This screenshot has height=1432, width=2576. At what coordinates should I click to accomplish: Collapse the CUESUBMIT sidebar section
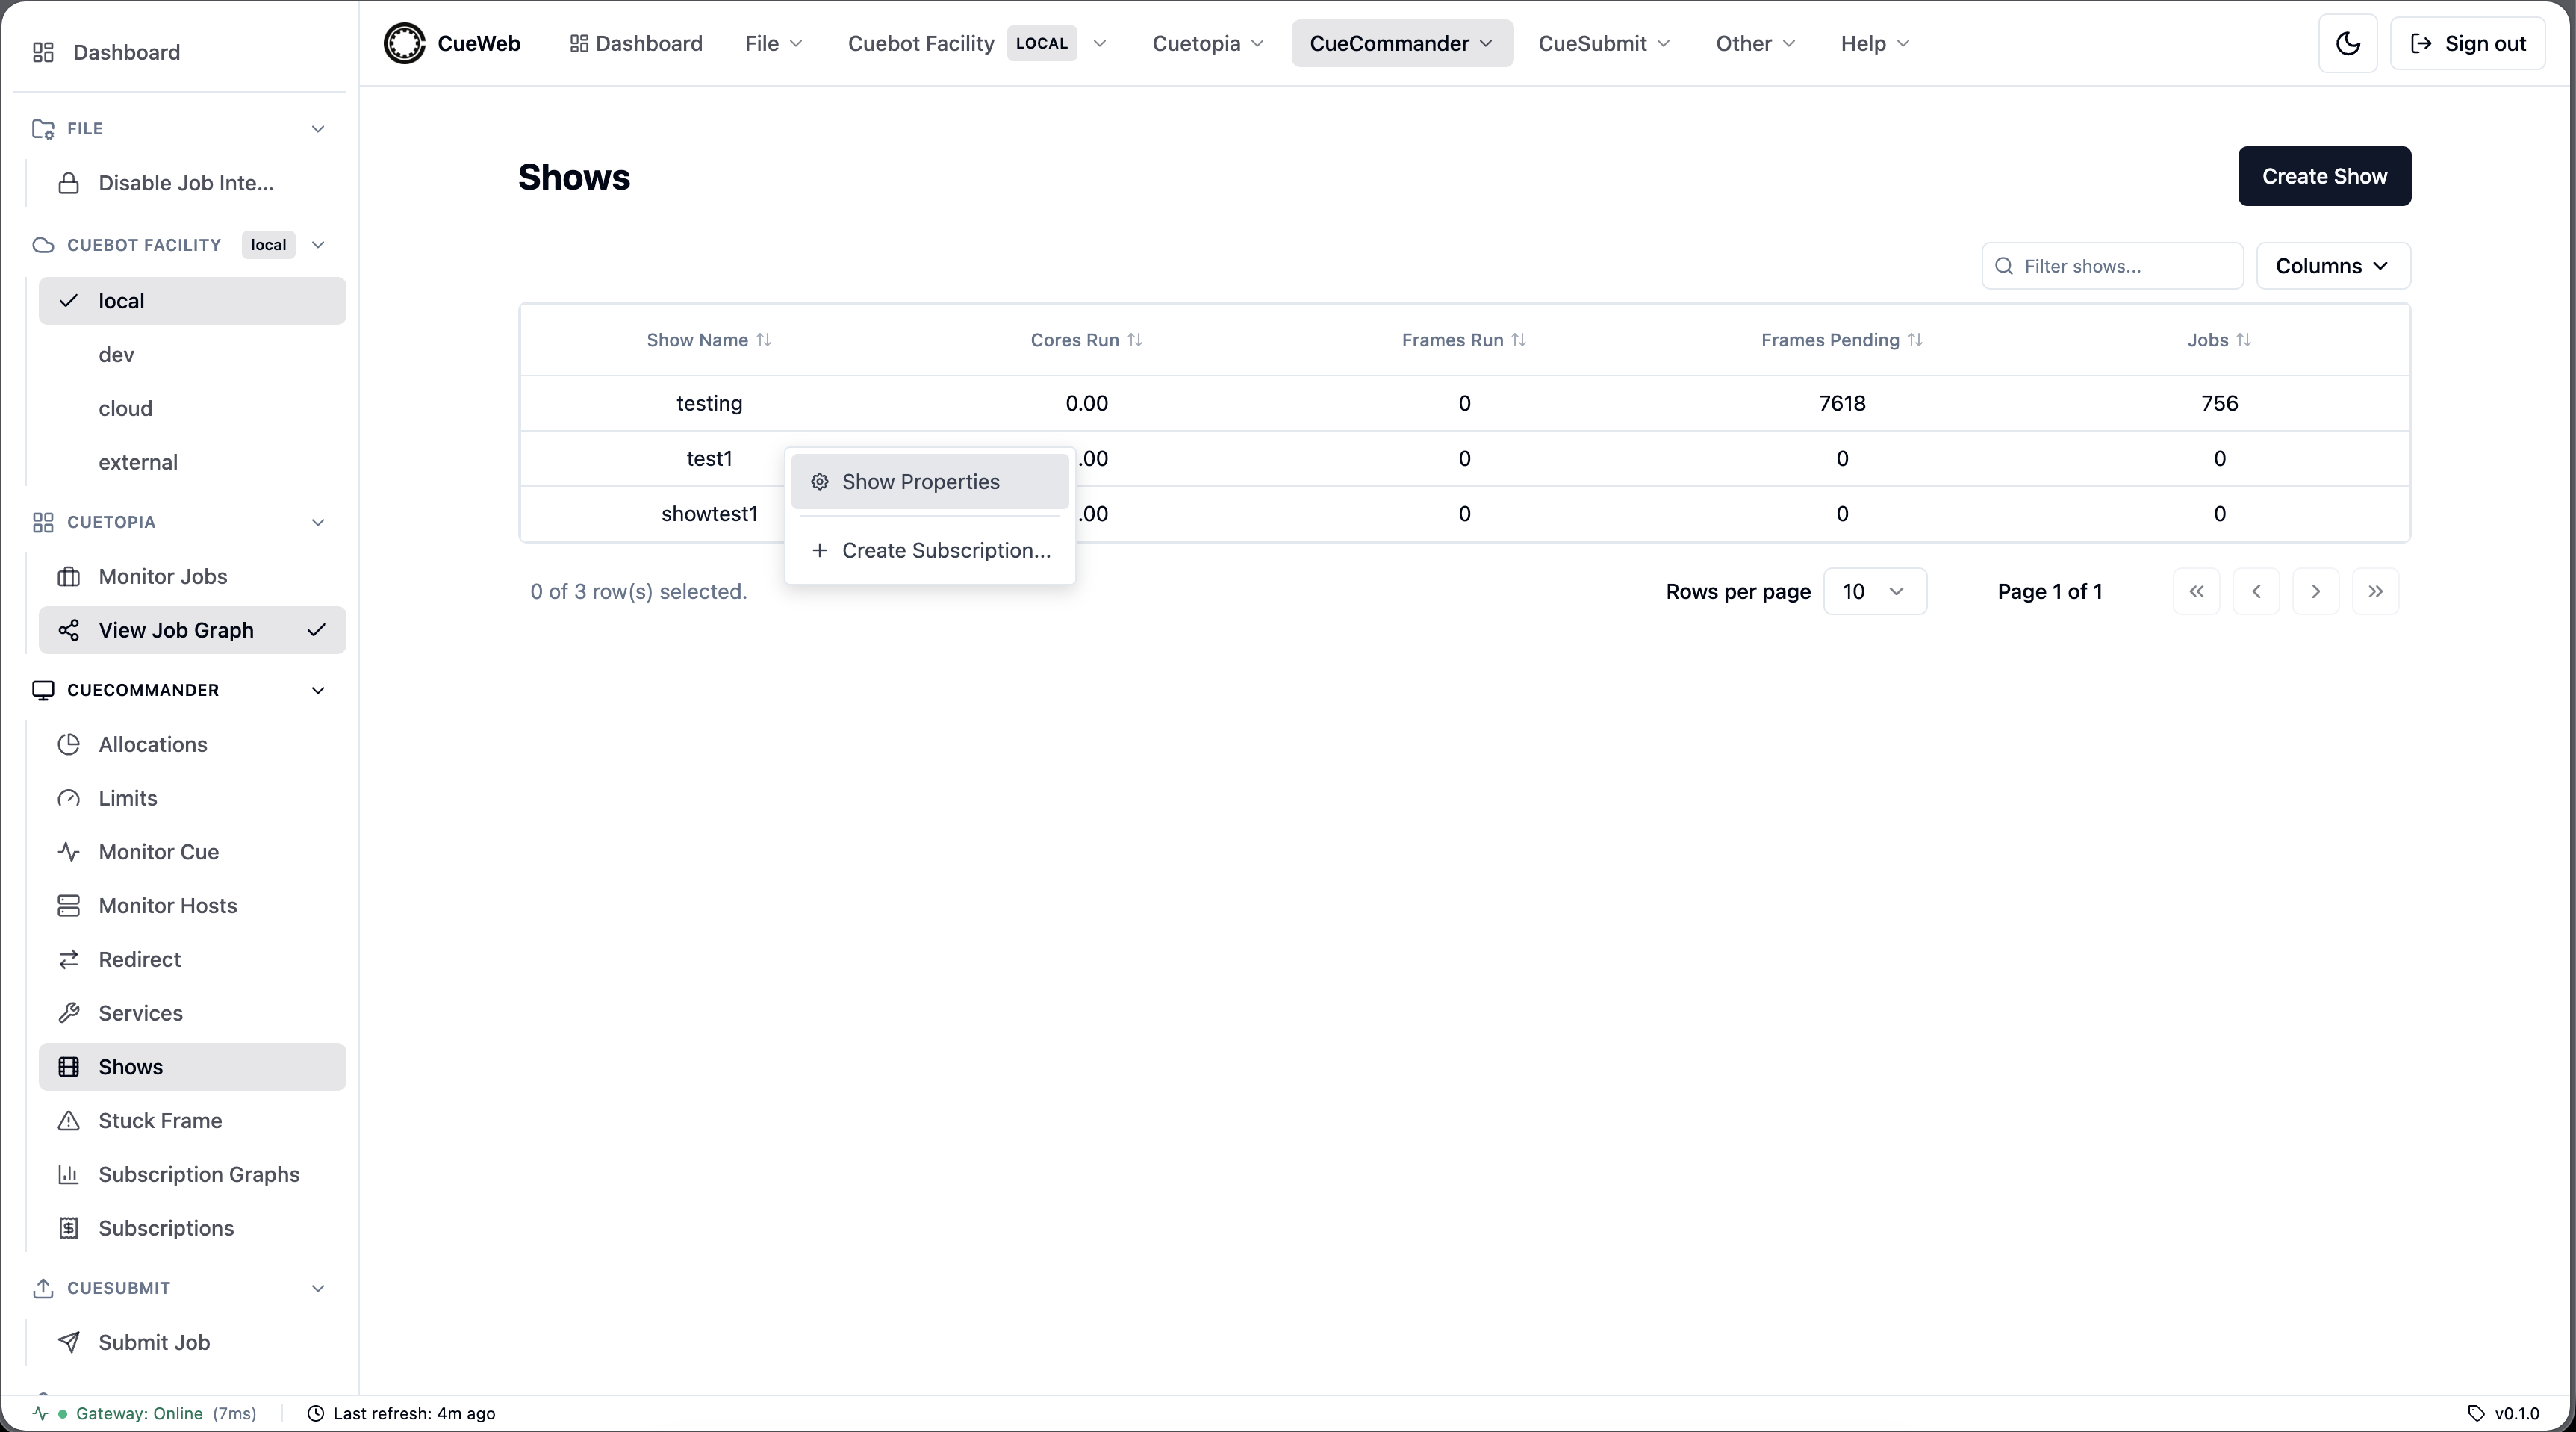click(318, 1288)
